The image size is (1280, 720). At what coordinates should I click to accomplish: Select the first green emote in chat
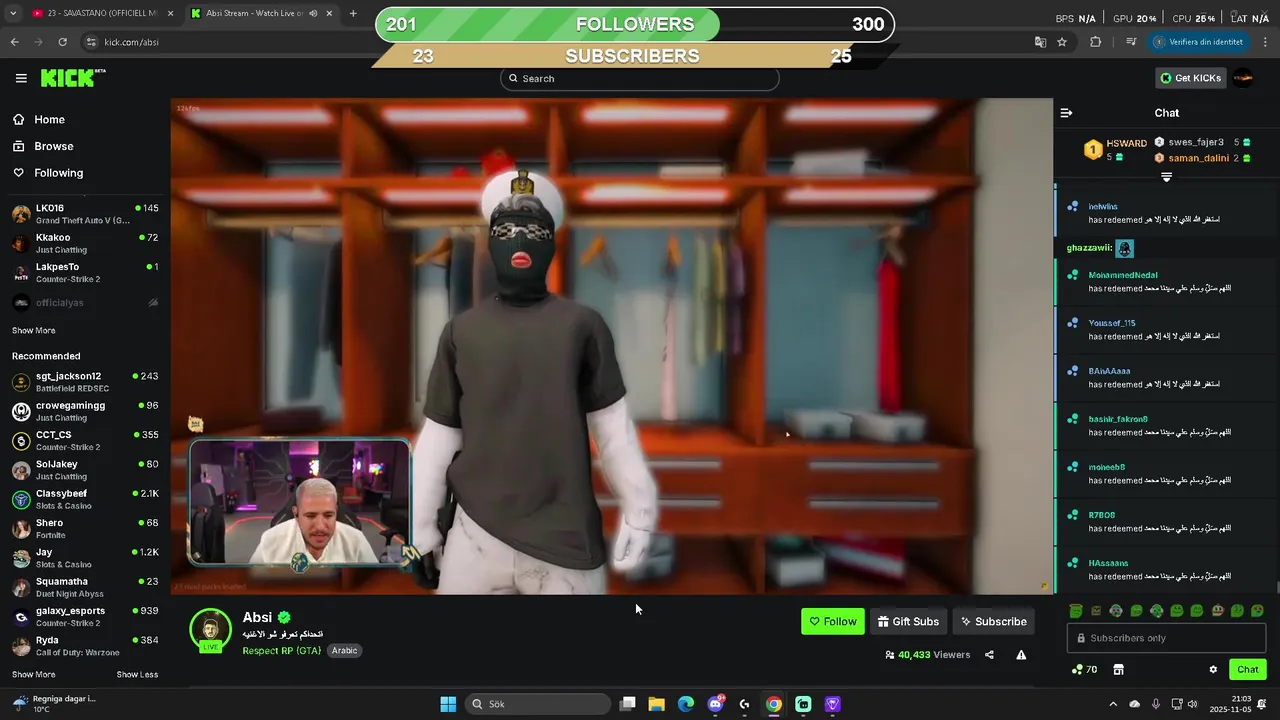click(x=1076, y=611)
